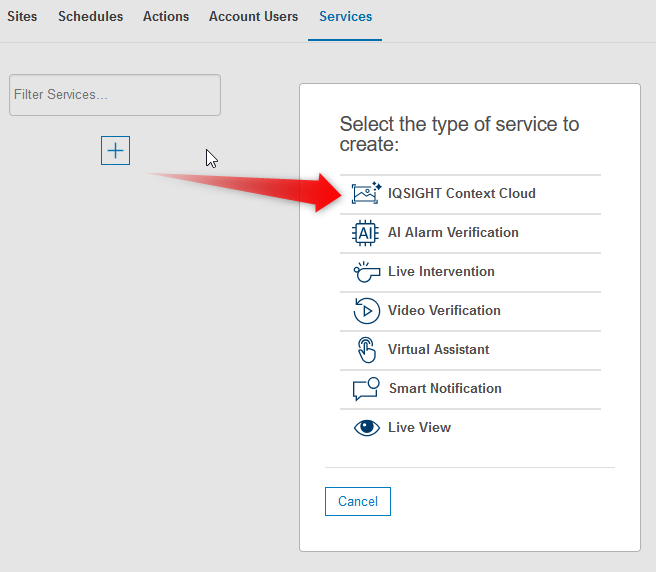The image size is (656, 572).
Task: Click the touch-hand icon for Virtual Assistant
Action: (x=366, y=350)
